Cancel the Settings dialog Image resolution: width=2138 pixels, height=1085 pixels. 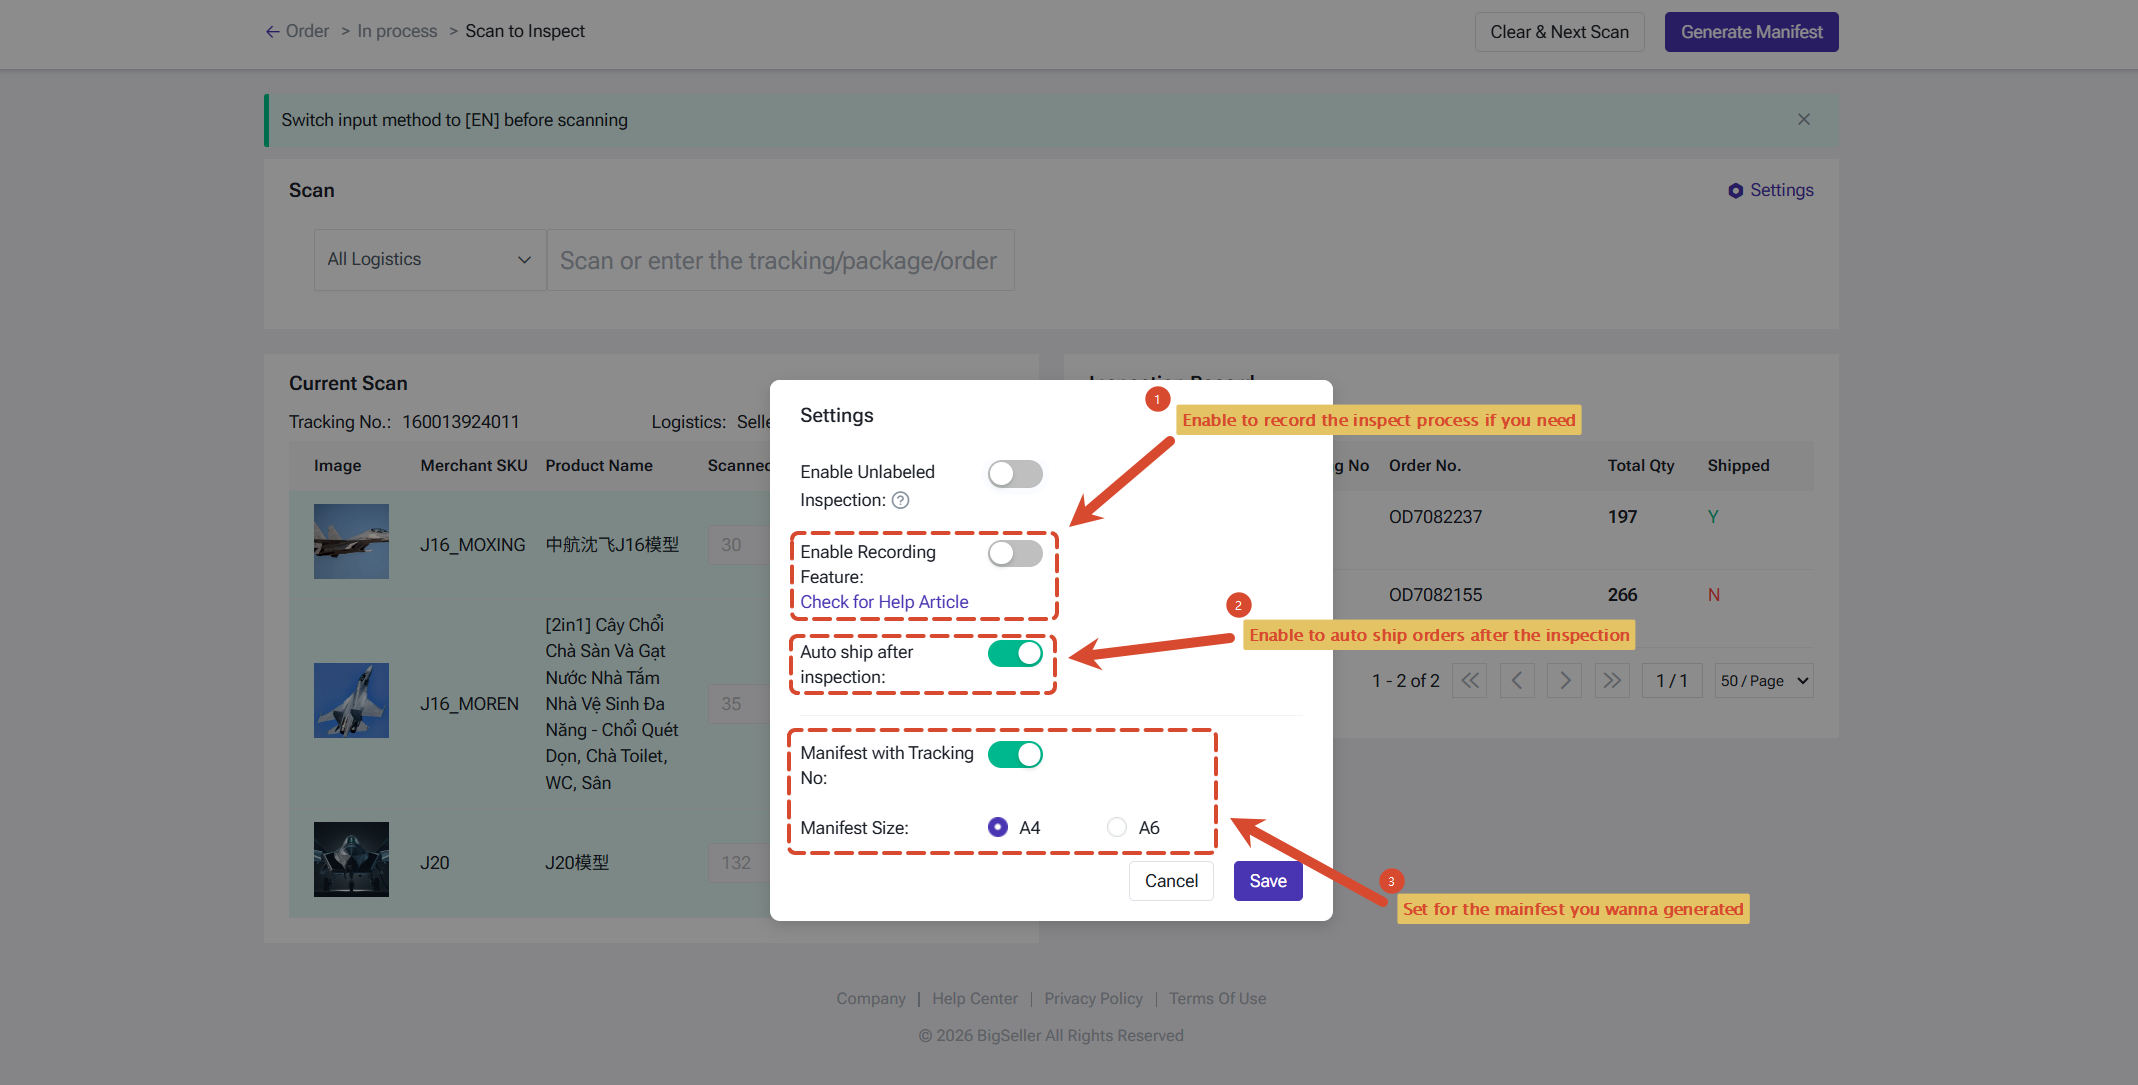(1171, 881)
